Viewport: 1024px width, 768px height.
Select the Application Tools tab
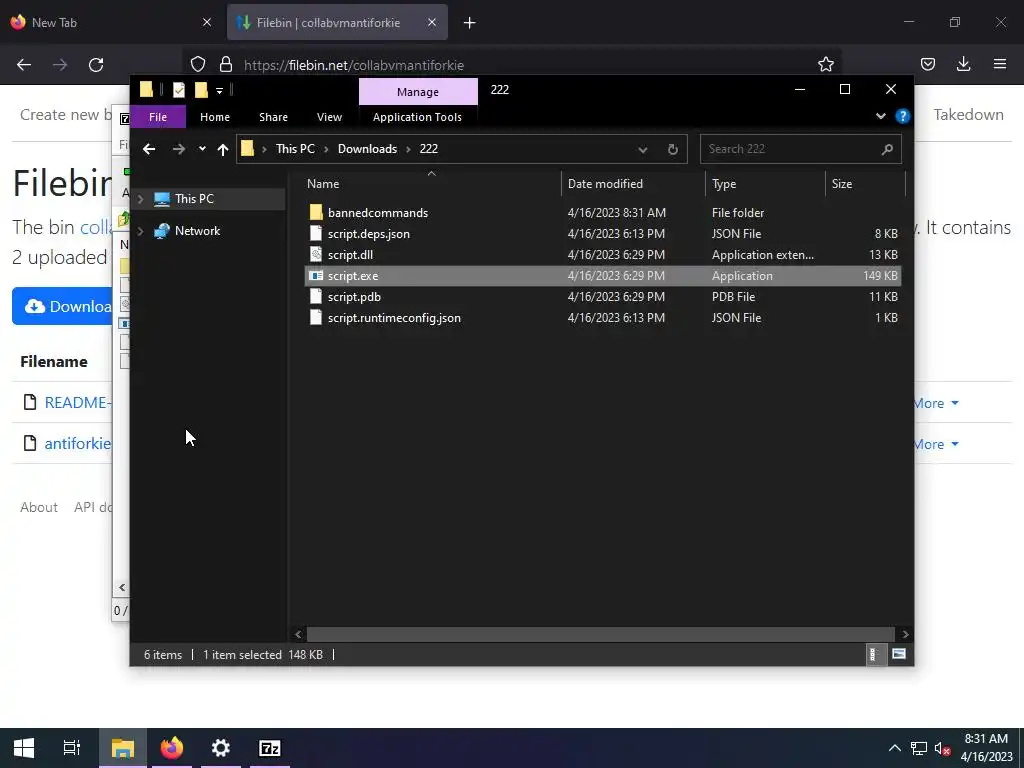tap(417, 117)
